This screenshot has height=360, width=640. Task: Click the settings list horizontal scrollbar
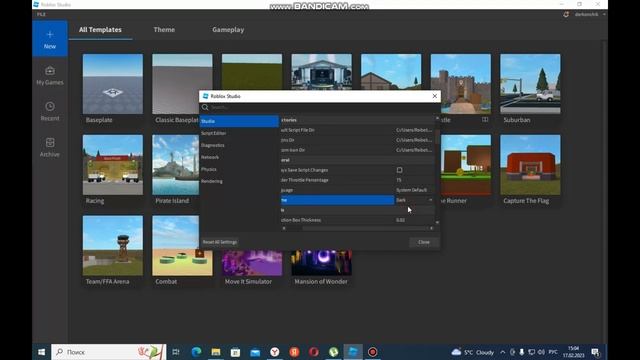click(365, 228)
